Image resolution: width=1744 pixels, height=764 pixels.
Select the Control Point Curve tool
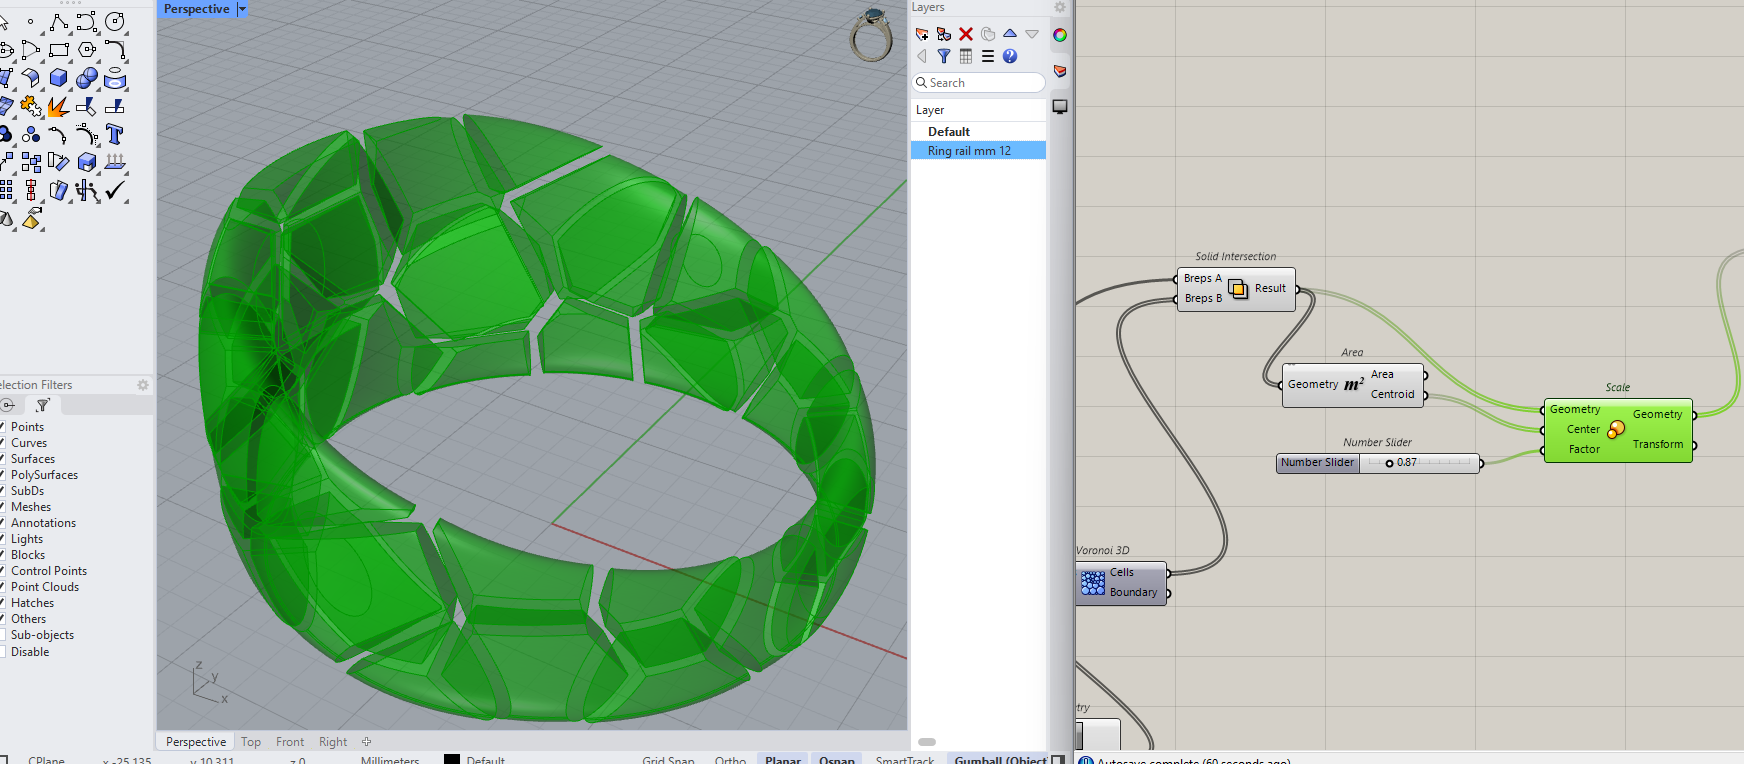[x=87, y=21]
